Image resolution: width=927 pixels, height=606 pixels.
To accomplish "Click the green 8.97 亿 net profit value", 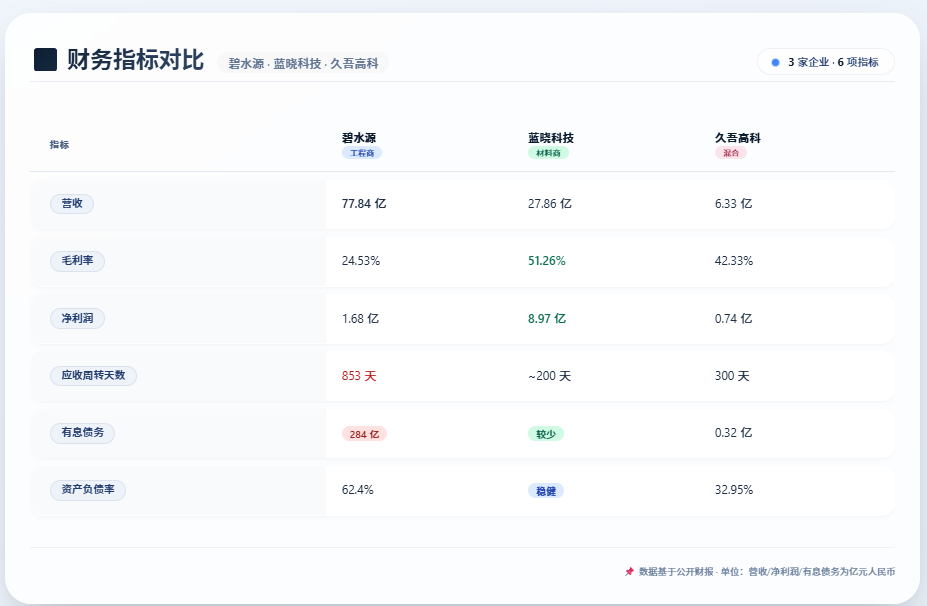I will (x=547, y=319).
